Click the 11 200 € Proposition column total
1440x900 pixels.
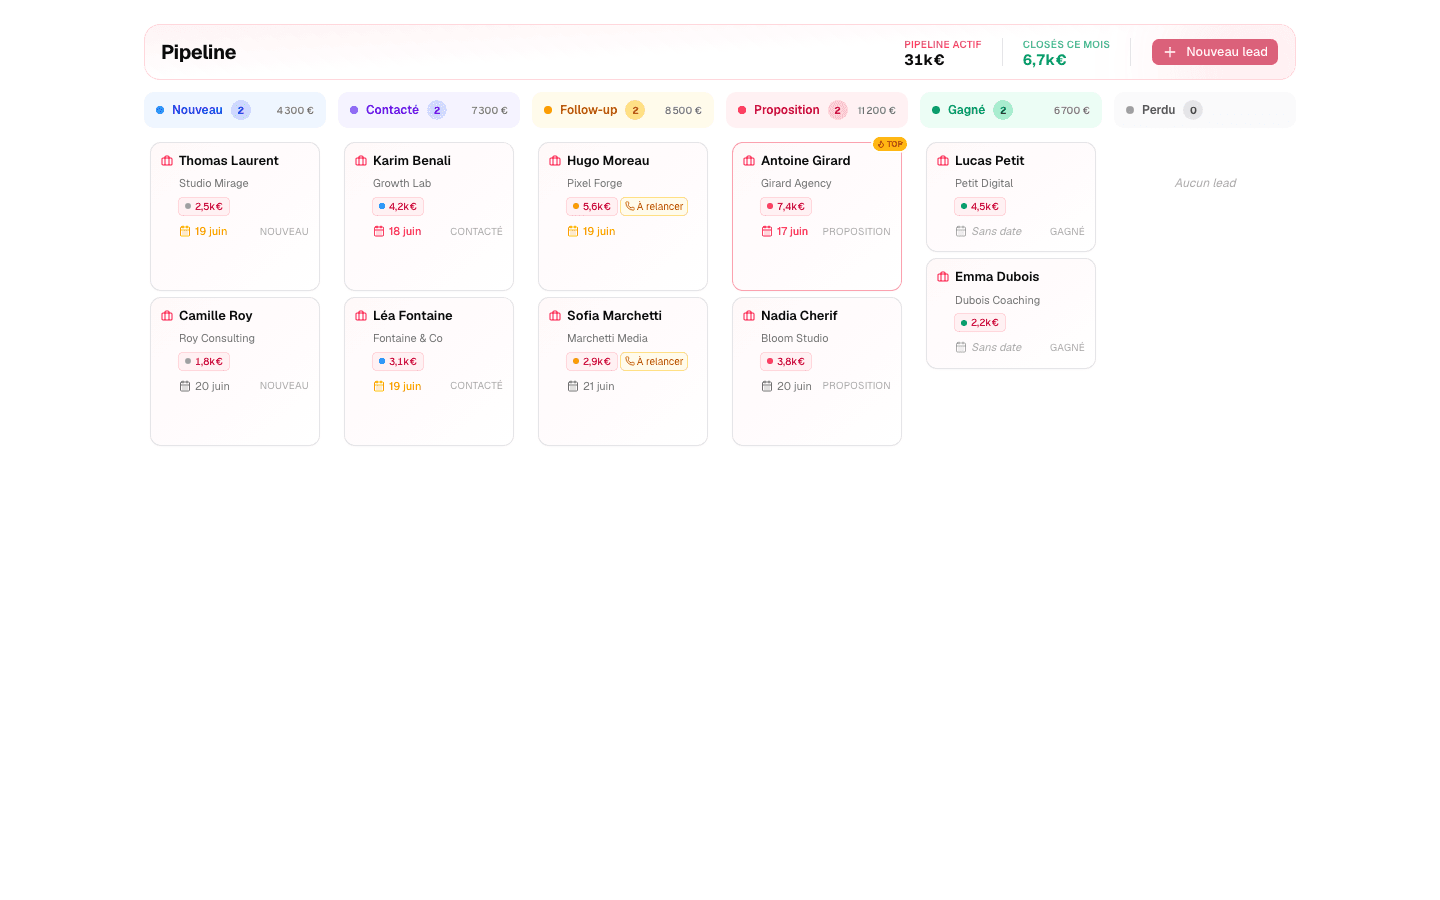(x=876, y=111)
